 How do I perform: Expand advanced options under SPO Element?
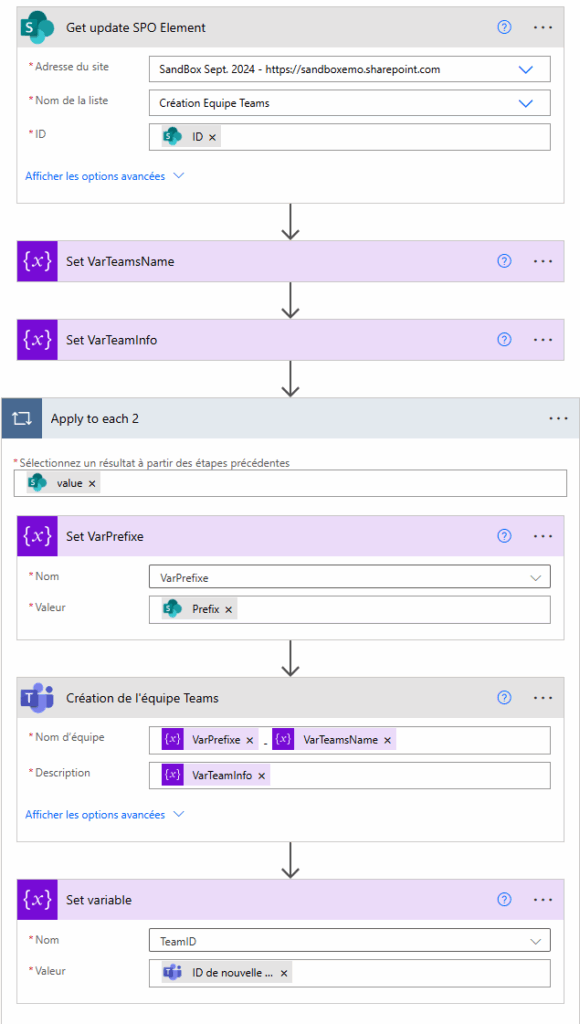tap(105, 176)
